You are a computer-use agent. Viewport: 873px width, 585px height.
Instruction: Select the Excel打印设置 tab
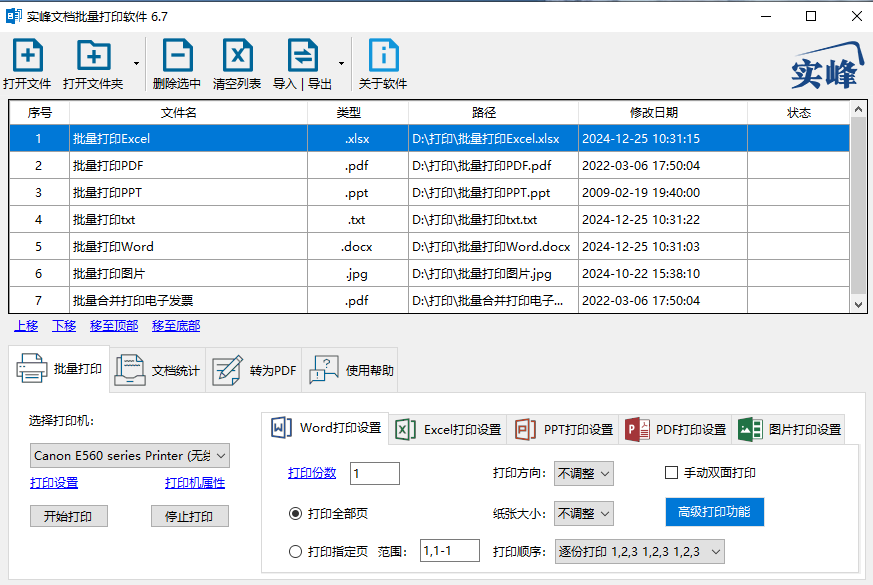coord(448,430)
